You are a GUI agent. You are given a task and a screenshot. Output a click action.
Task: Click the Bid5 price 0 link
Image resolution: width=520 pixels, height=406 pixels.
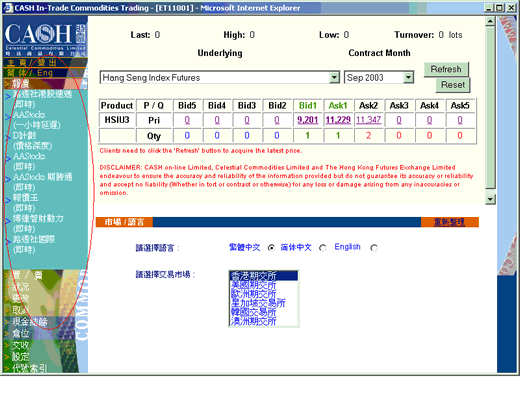(x=187, y=120)
